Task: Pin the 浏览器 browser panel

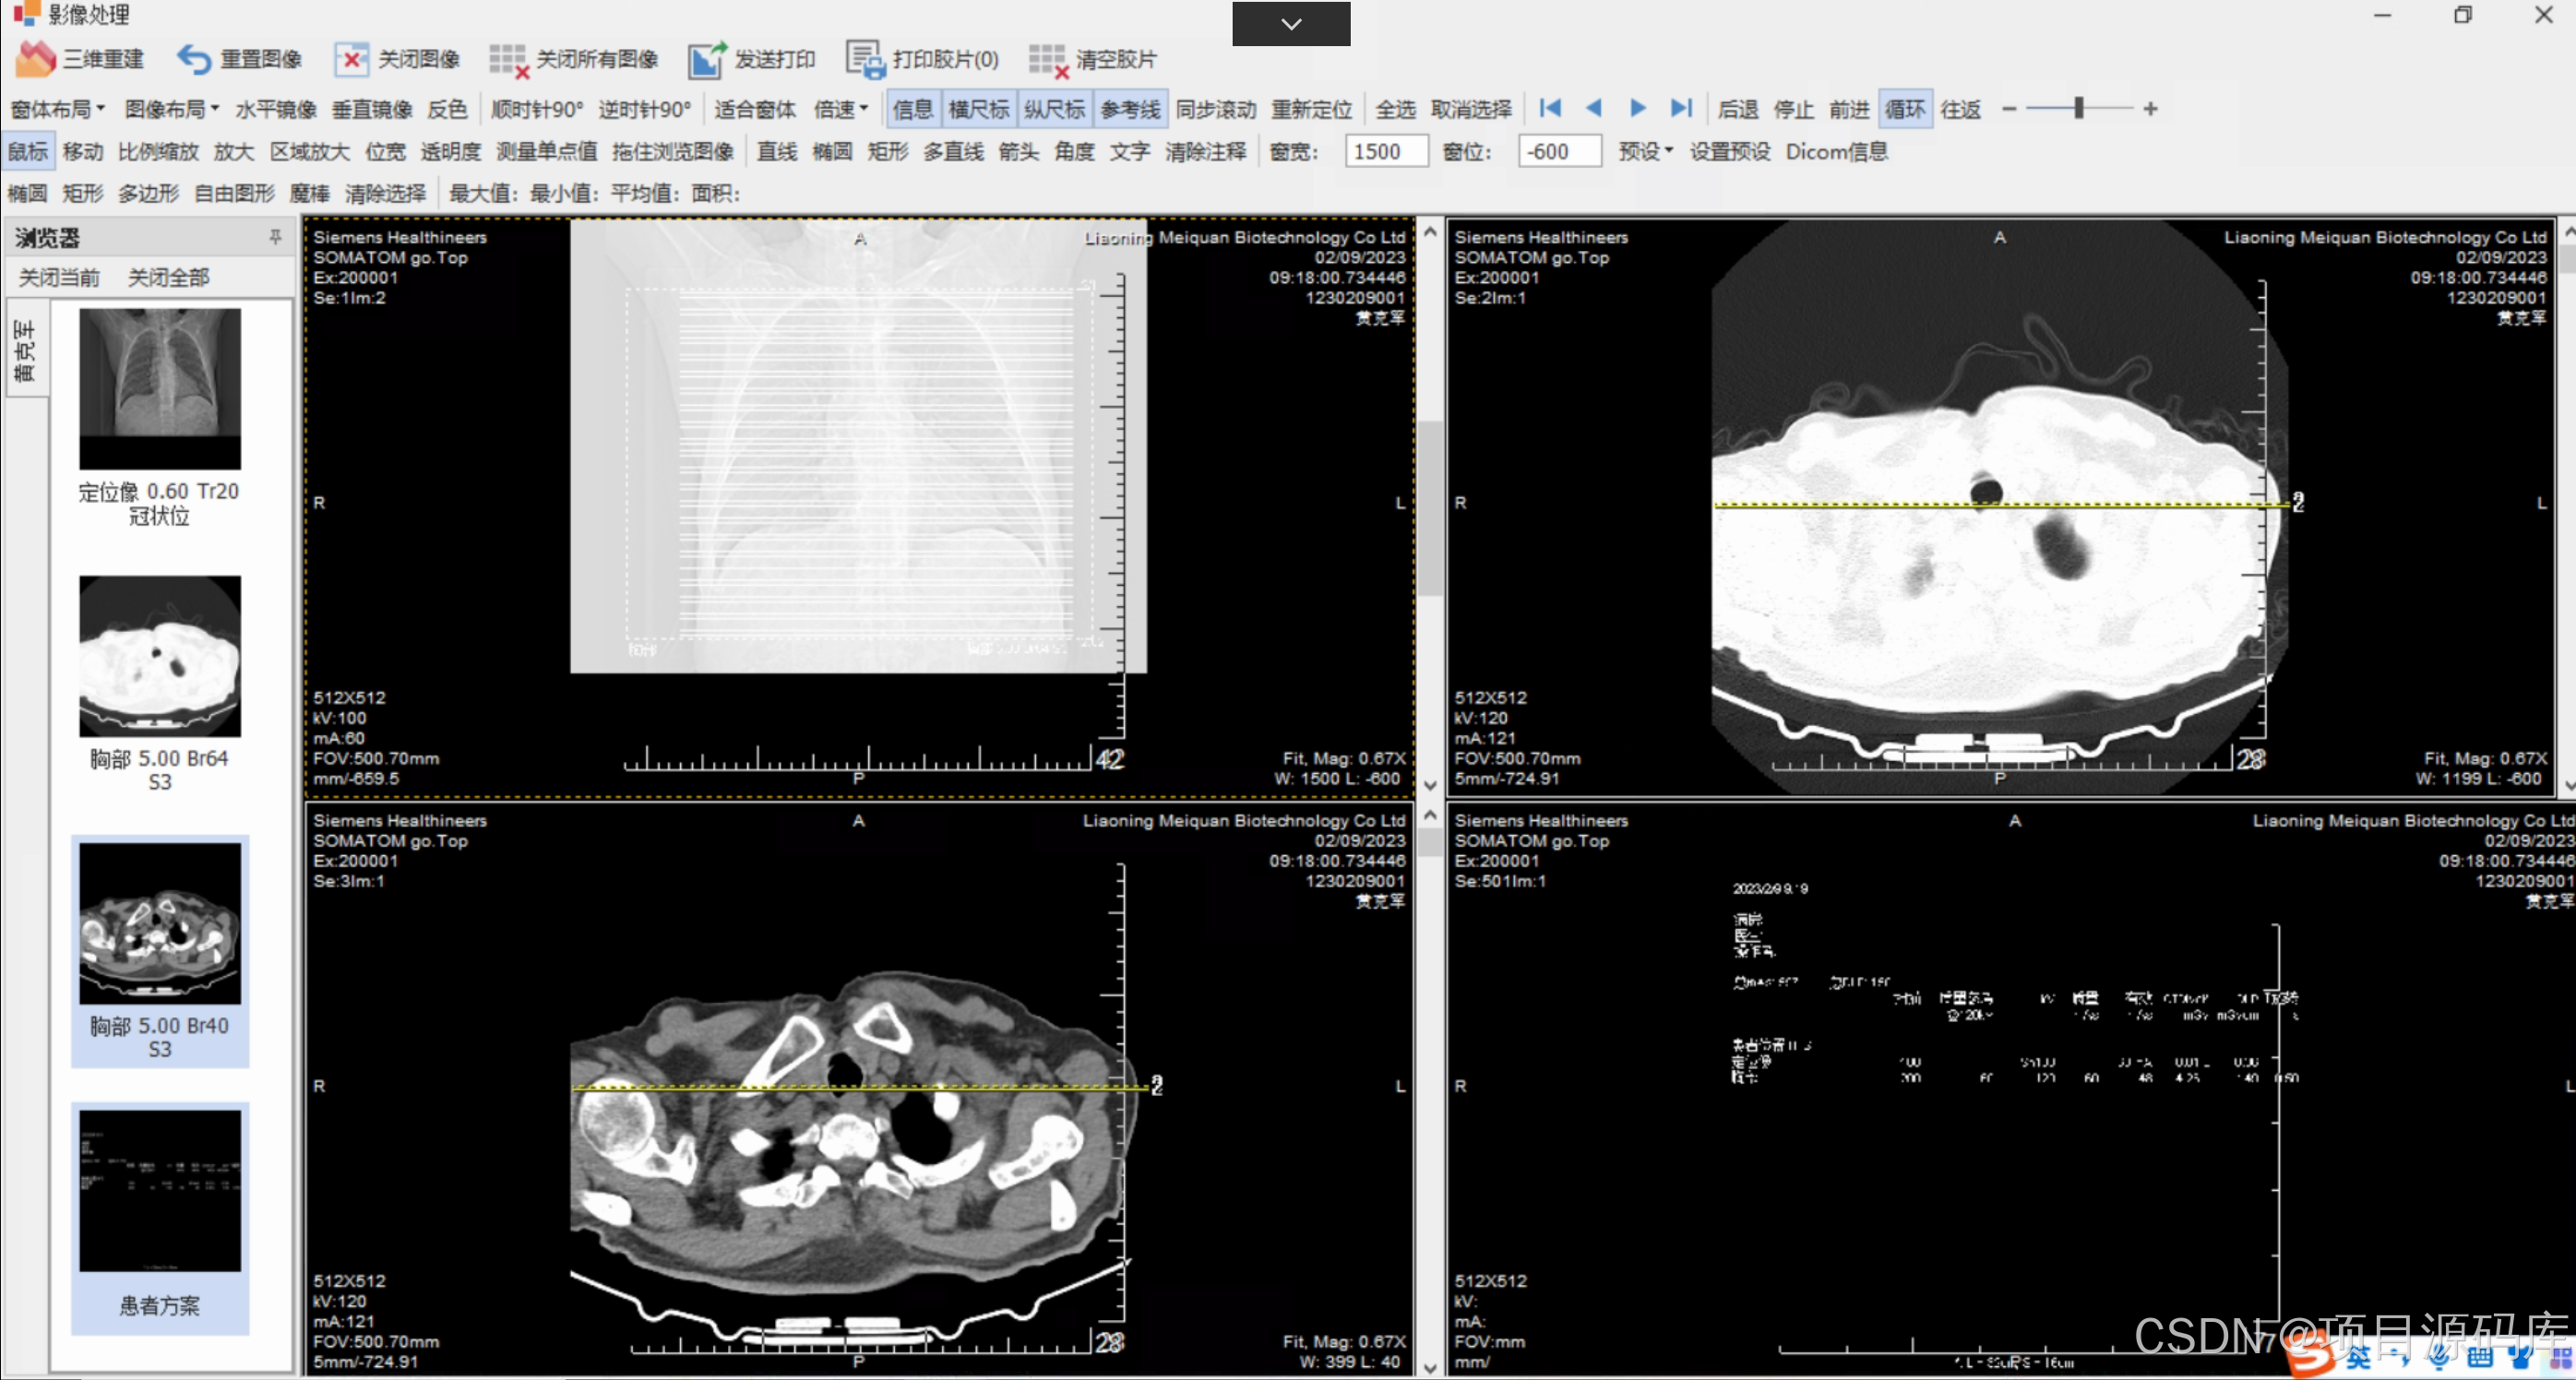Action: [x=275, y=237]
